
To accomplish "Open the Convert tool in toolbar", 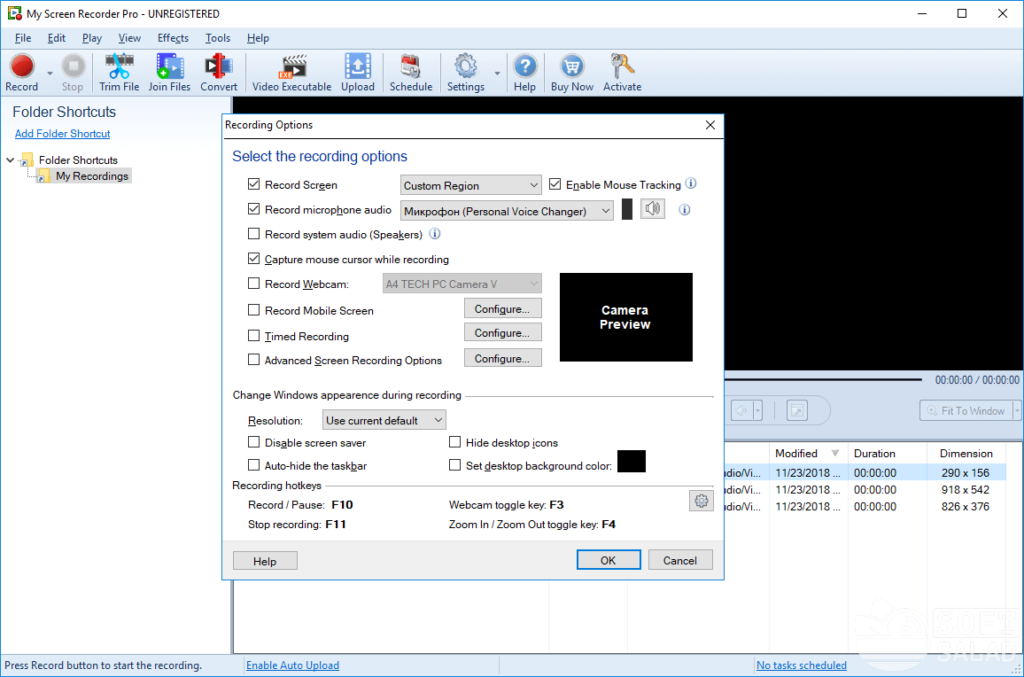I will point(218,72).
